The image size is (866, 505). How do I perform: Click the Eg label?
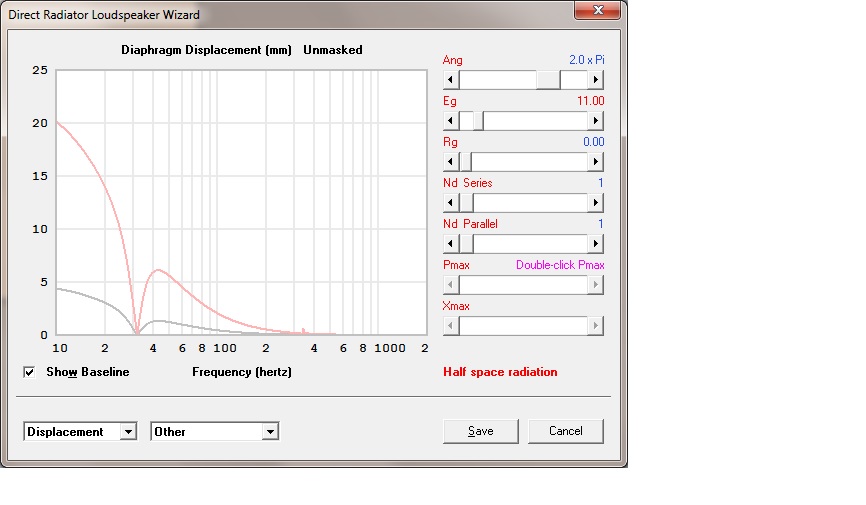(x=450, y=101)
